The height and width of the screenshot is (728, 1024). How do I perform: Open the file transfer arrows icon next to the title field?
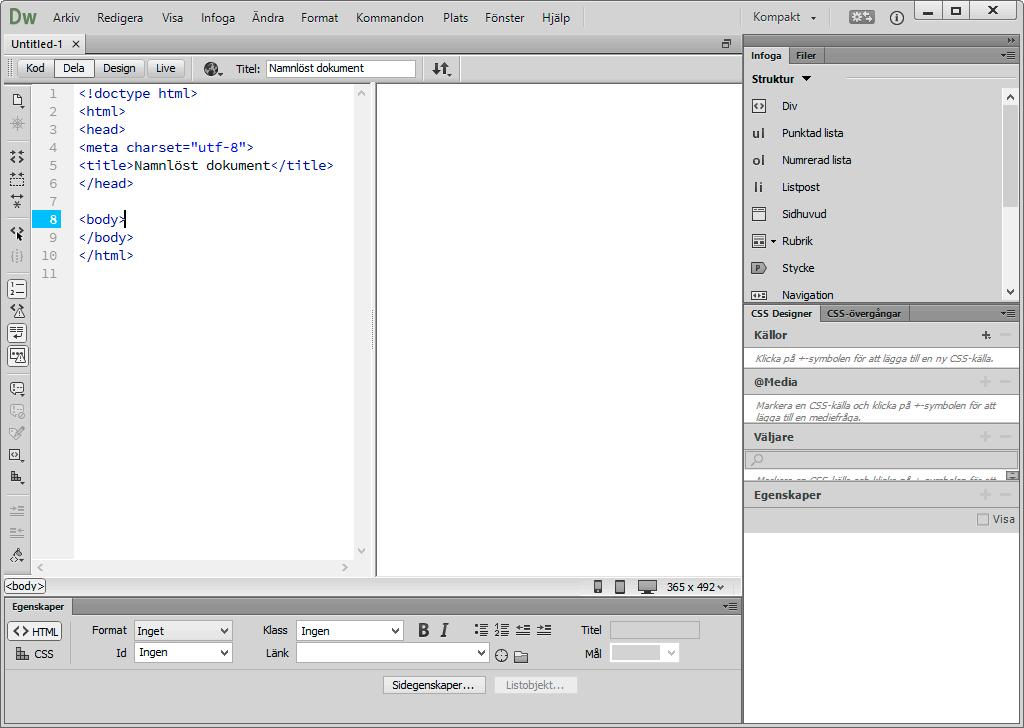[441, 69]
